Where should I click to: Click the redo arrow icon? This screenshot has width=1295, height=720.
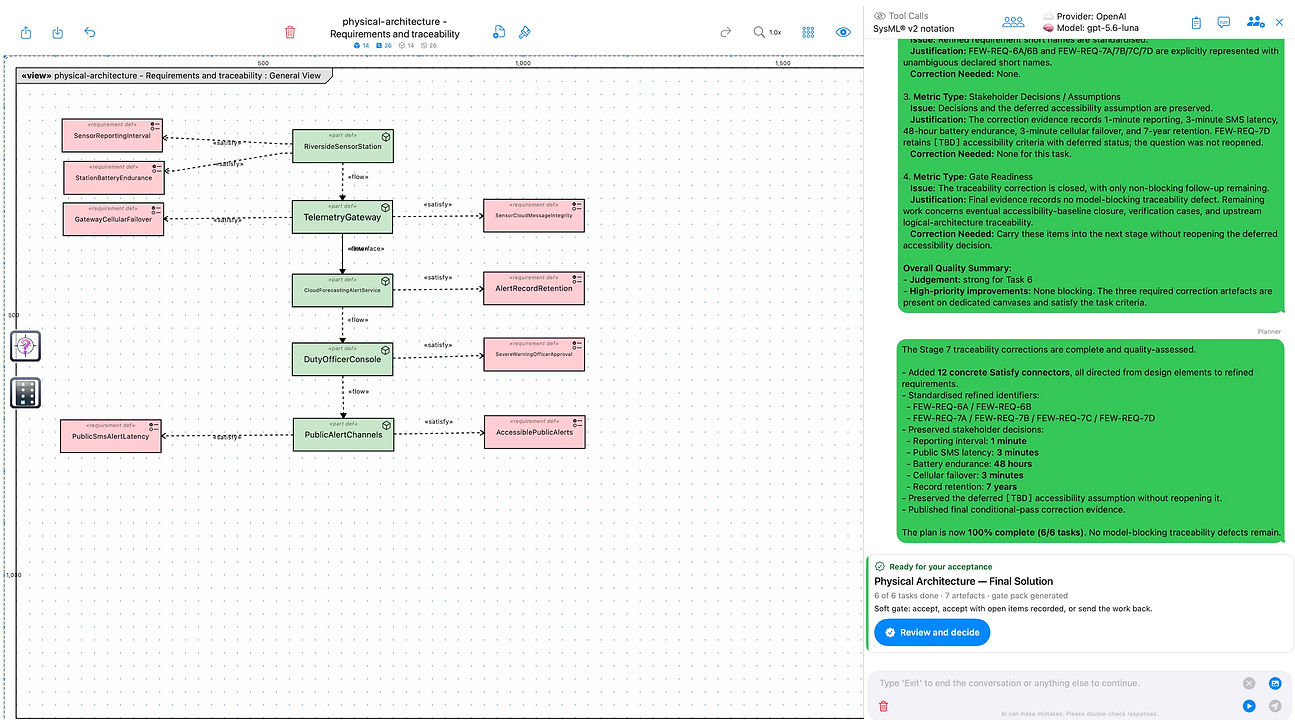tap(726, 32)
